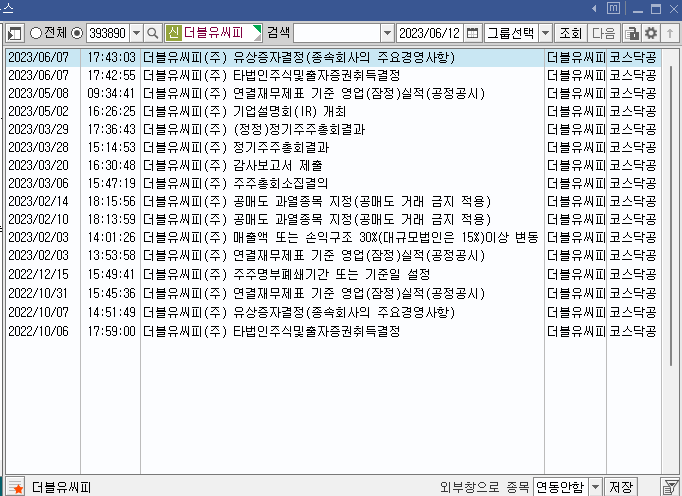Select the 2023/02/14 공매도 과열종목 지정 row
Screen dimensions: 682x496
click(333, 201)
